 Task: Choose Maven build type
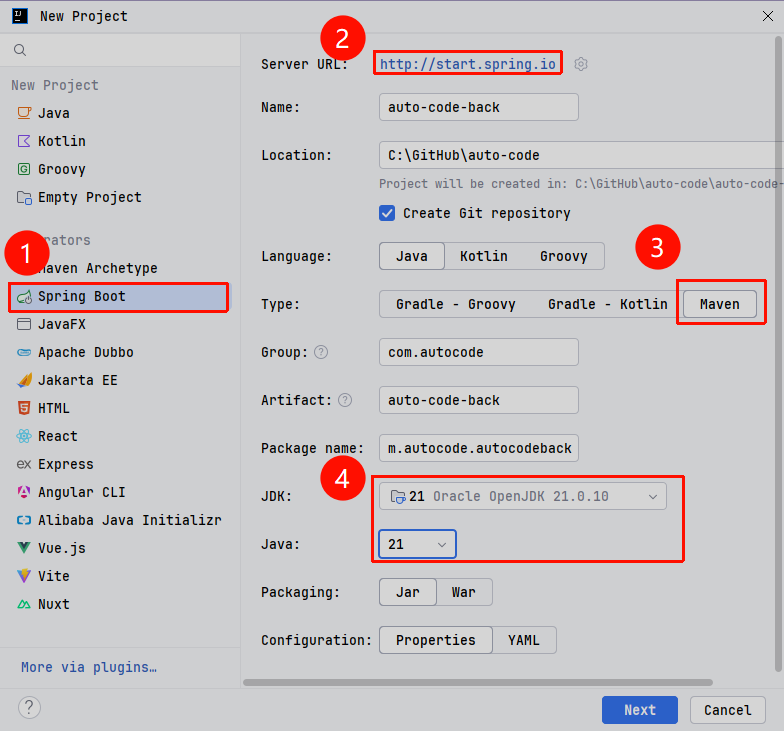(x=720, y=304)
